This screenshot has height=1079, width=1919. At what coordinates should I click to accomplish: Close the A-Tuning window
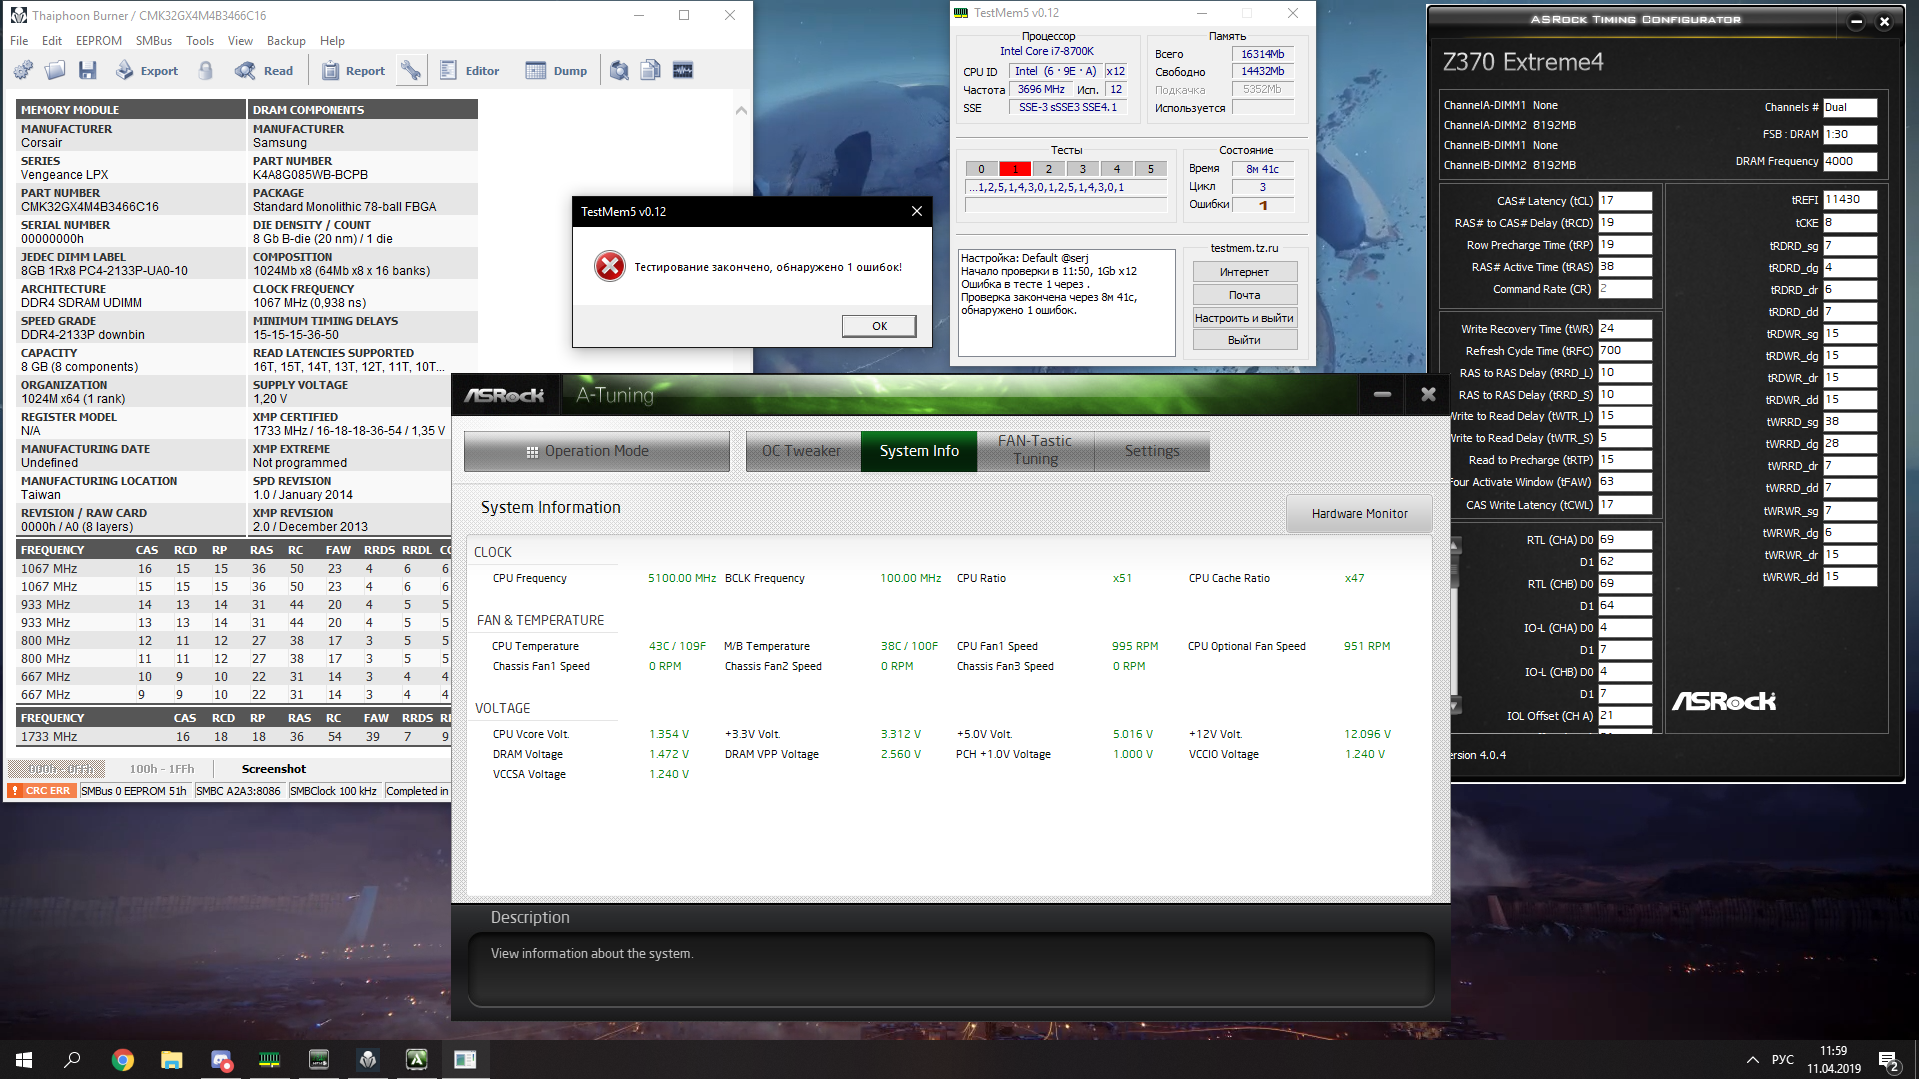pyautogui.click(x=1428, y=395)
